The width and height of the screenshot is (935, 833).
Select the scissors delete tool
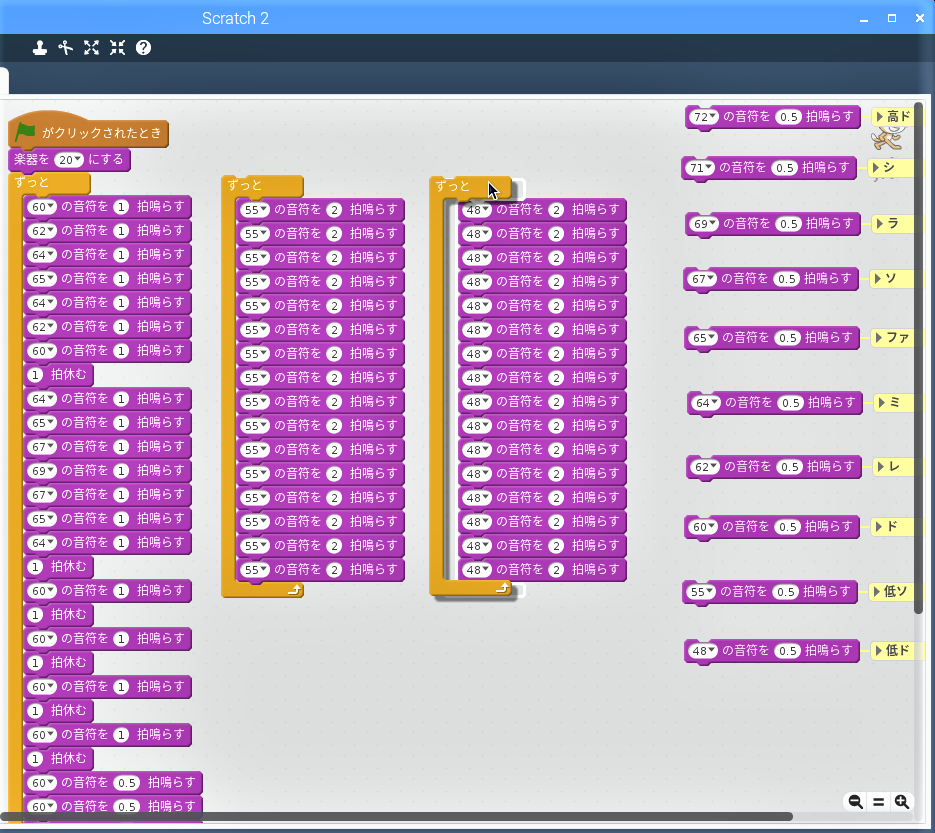[66, 48]
